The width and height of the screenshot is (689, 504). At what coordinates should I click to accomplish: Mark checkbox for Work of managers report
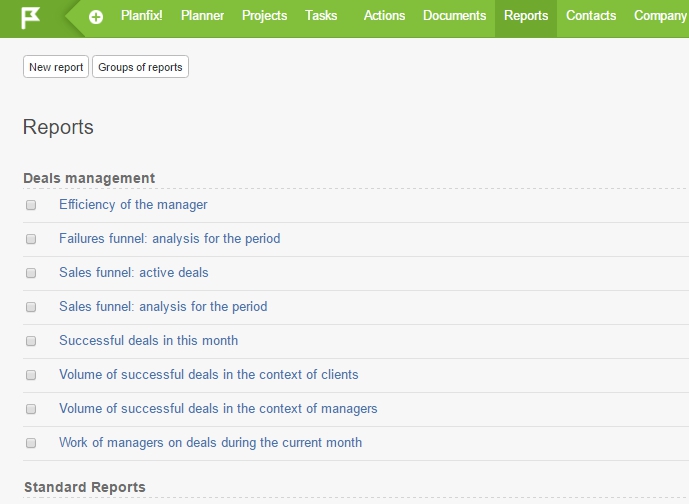pyautogui.click(x=31, y=443)
